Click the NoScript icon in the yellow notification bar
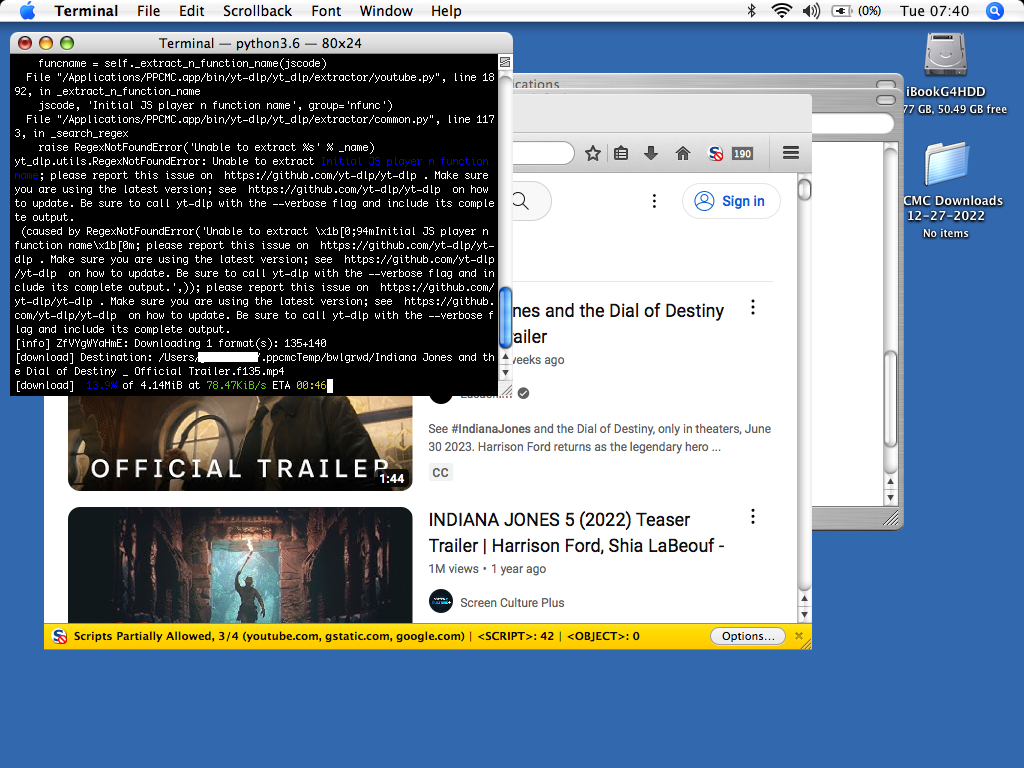This screenshot has height=768, width=1024. [x=59, y=636]
